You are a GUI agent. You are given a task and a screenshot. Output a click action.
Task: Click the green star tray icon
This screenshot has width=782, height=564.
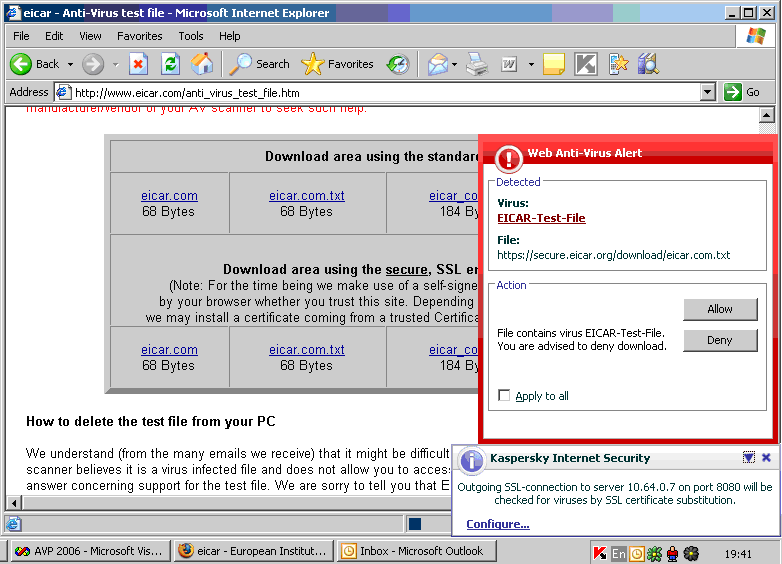pyautogui.click(x=654, y=554)
